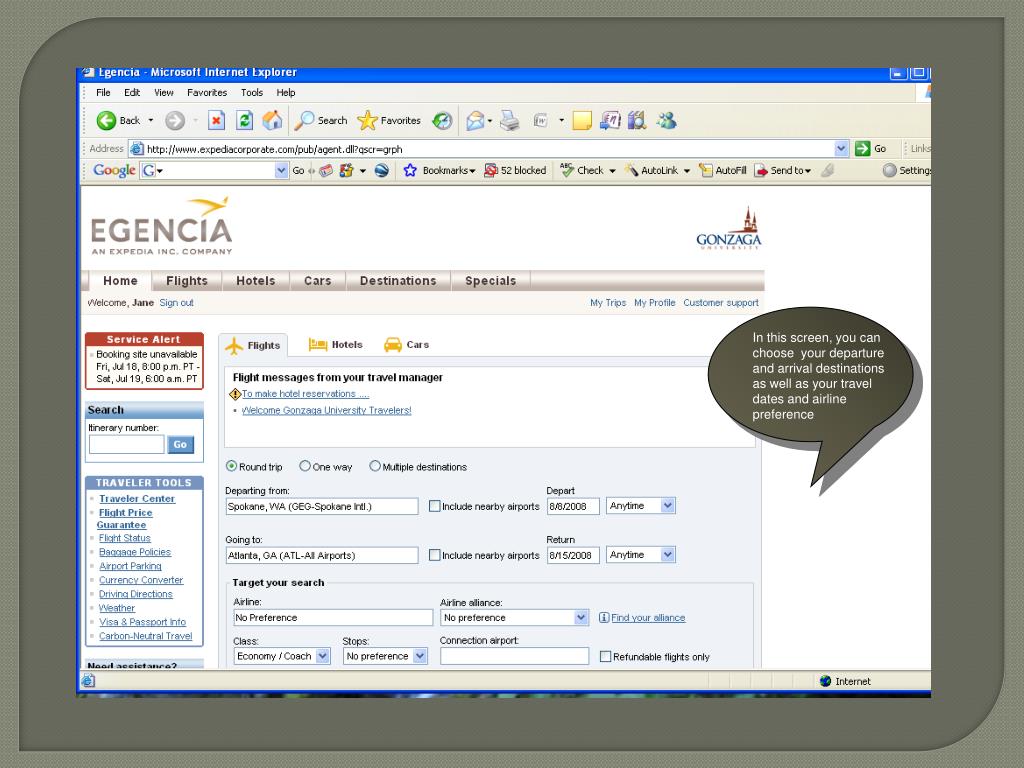Click the AutoLink button
Screen dimensions: 1024x768
[x=651, y=170]
